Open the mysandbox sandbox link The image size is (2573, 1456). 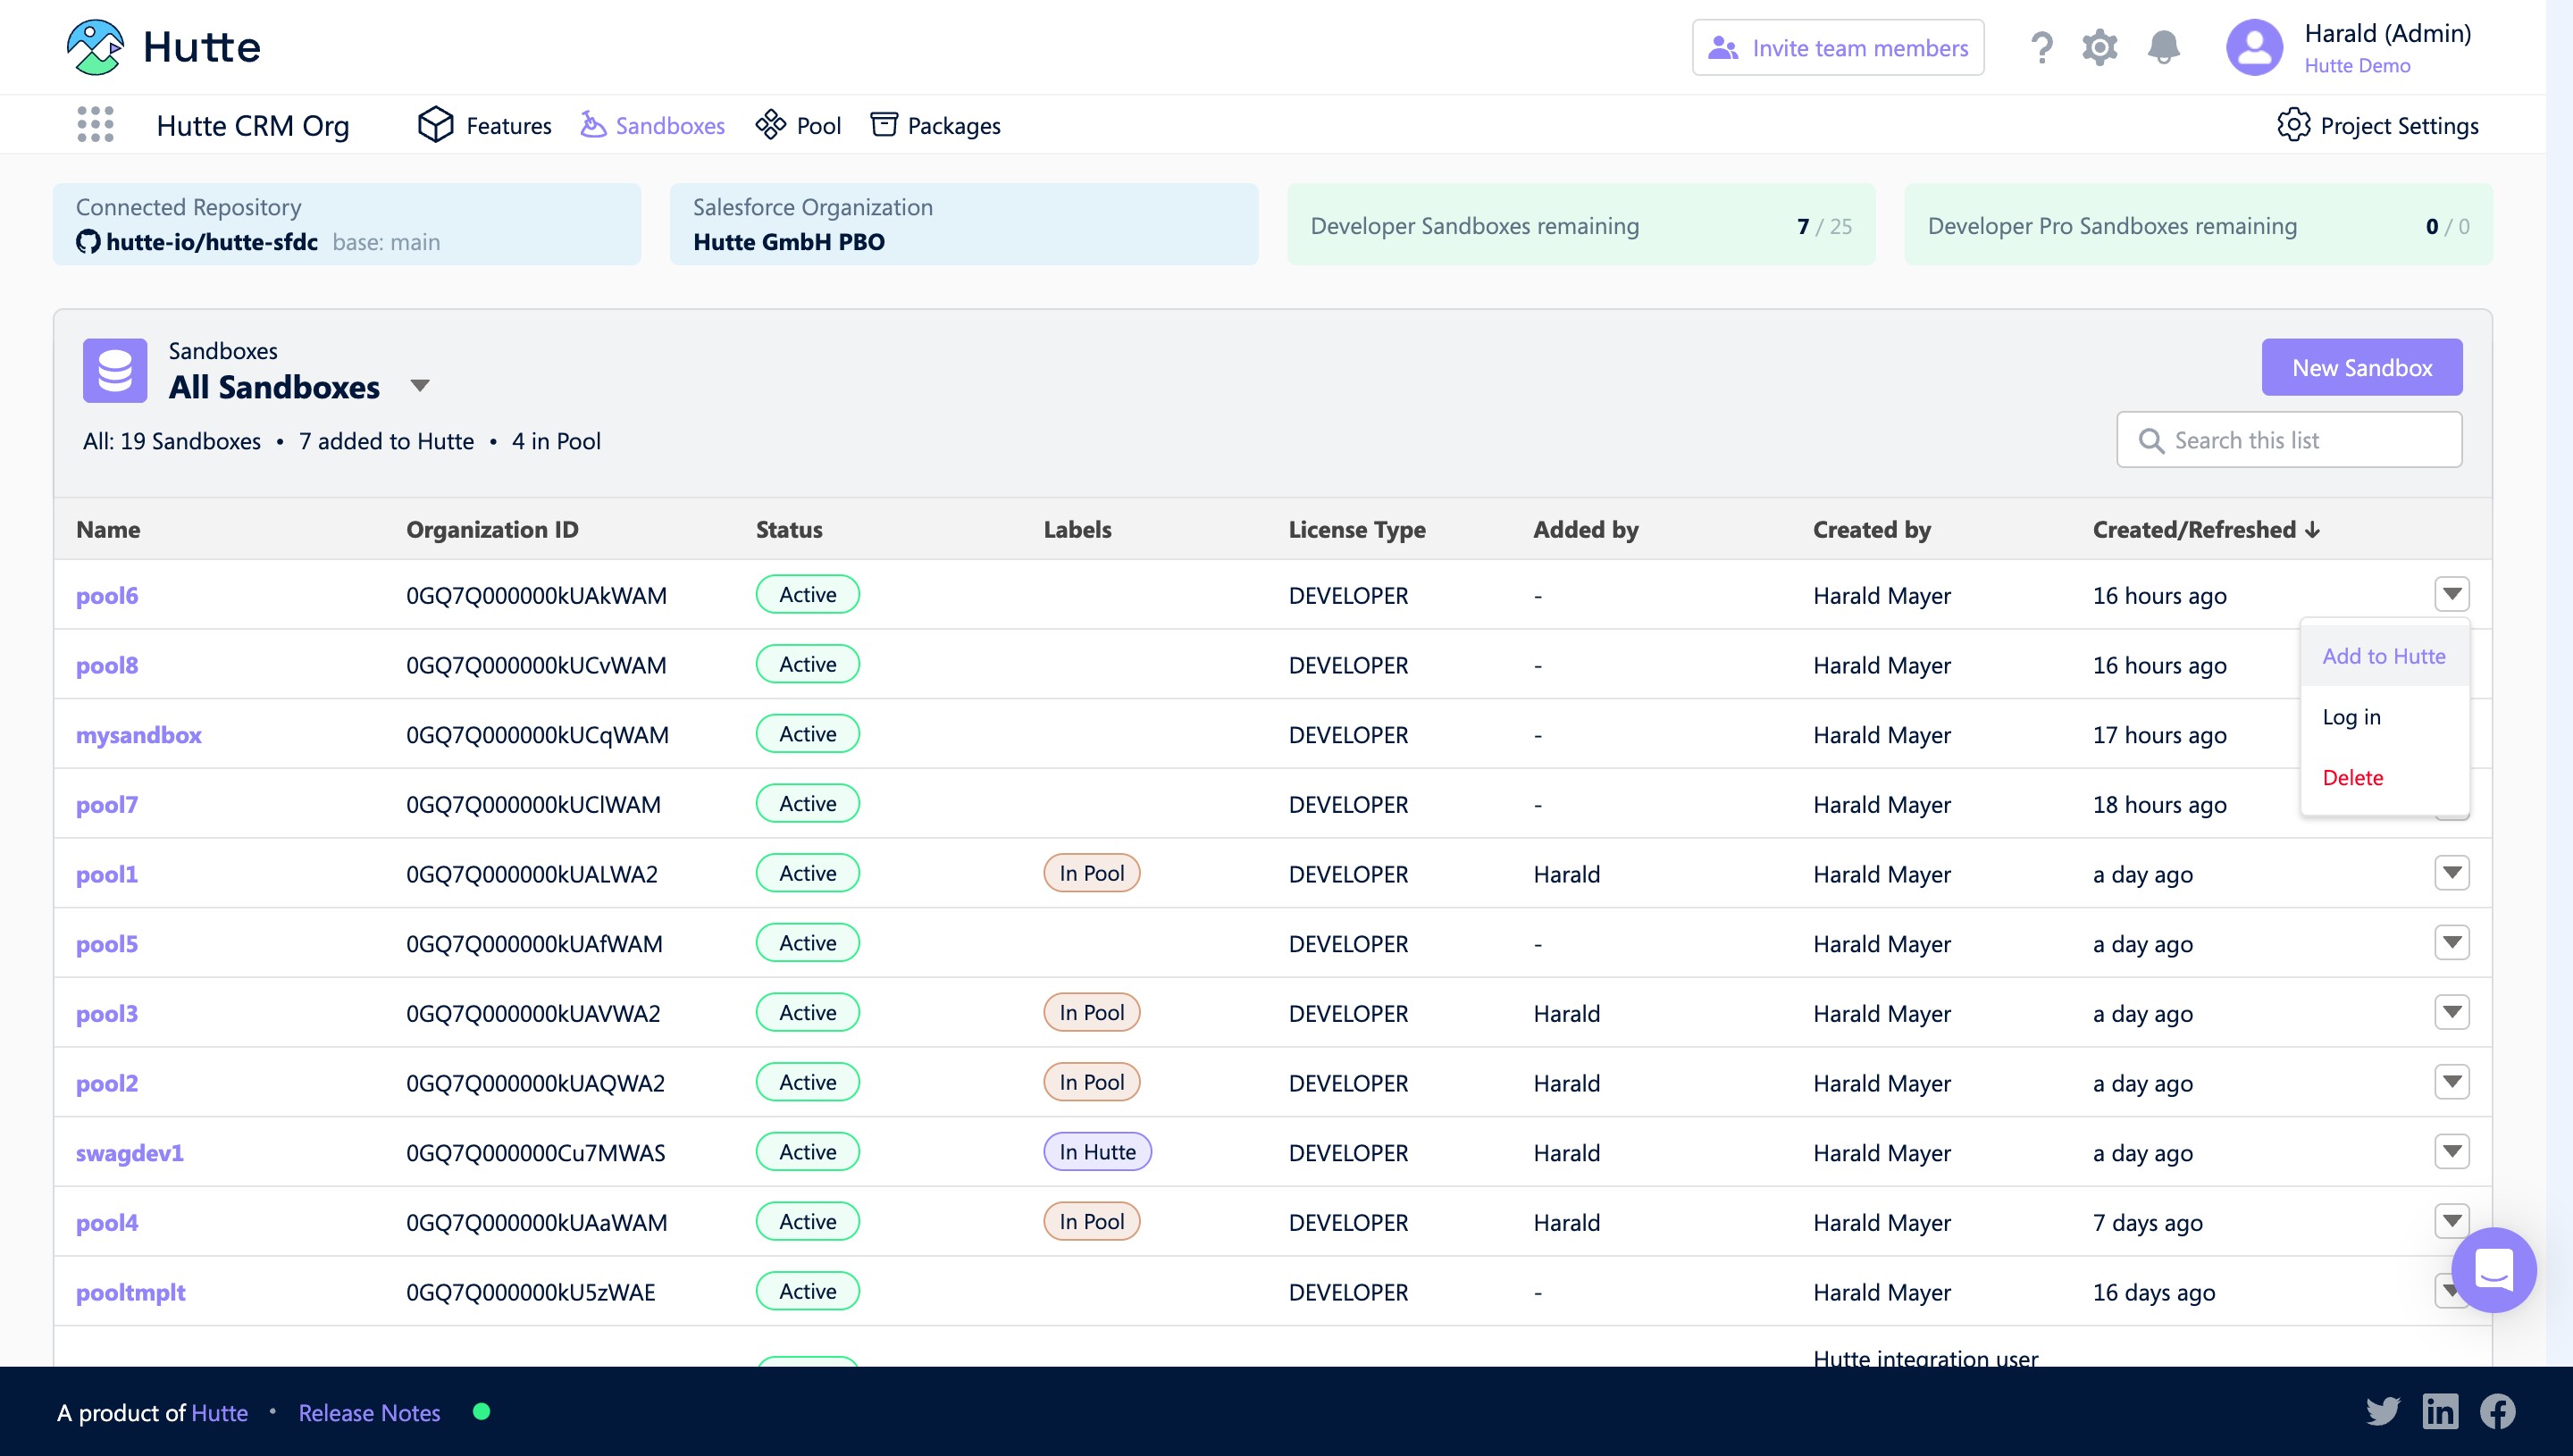[139, 735]
